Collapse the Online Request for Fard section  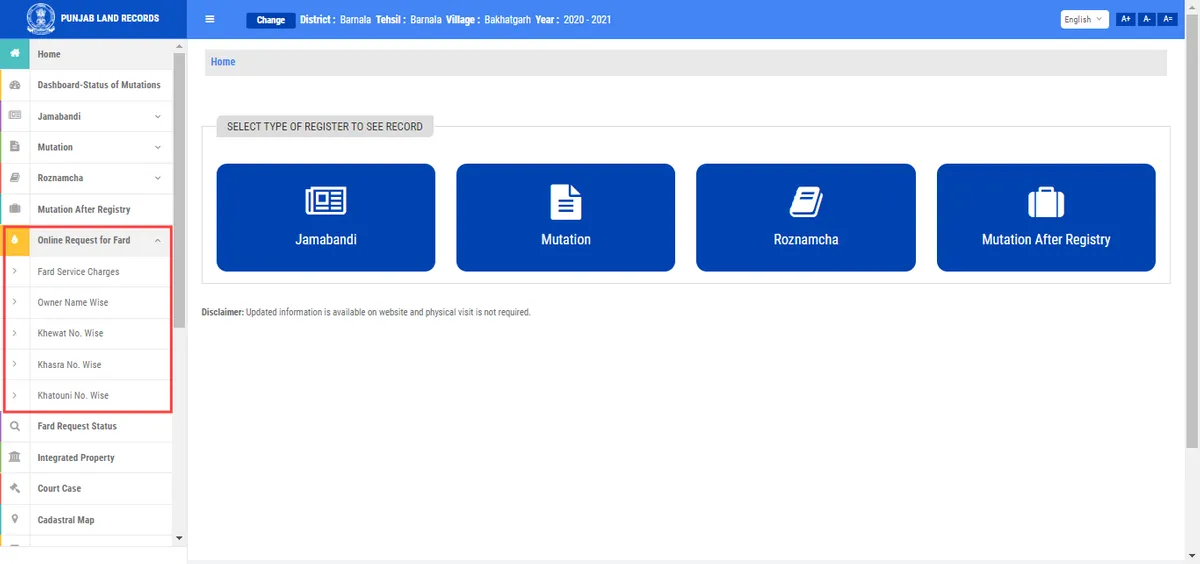(157, 240)
